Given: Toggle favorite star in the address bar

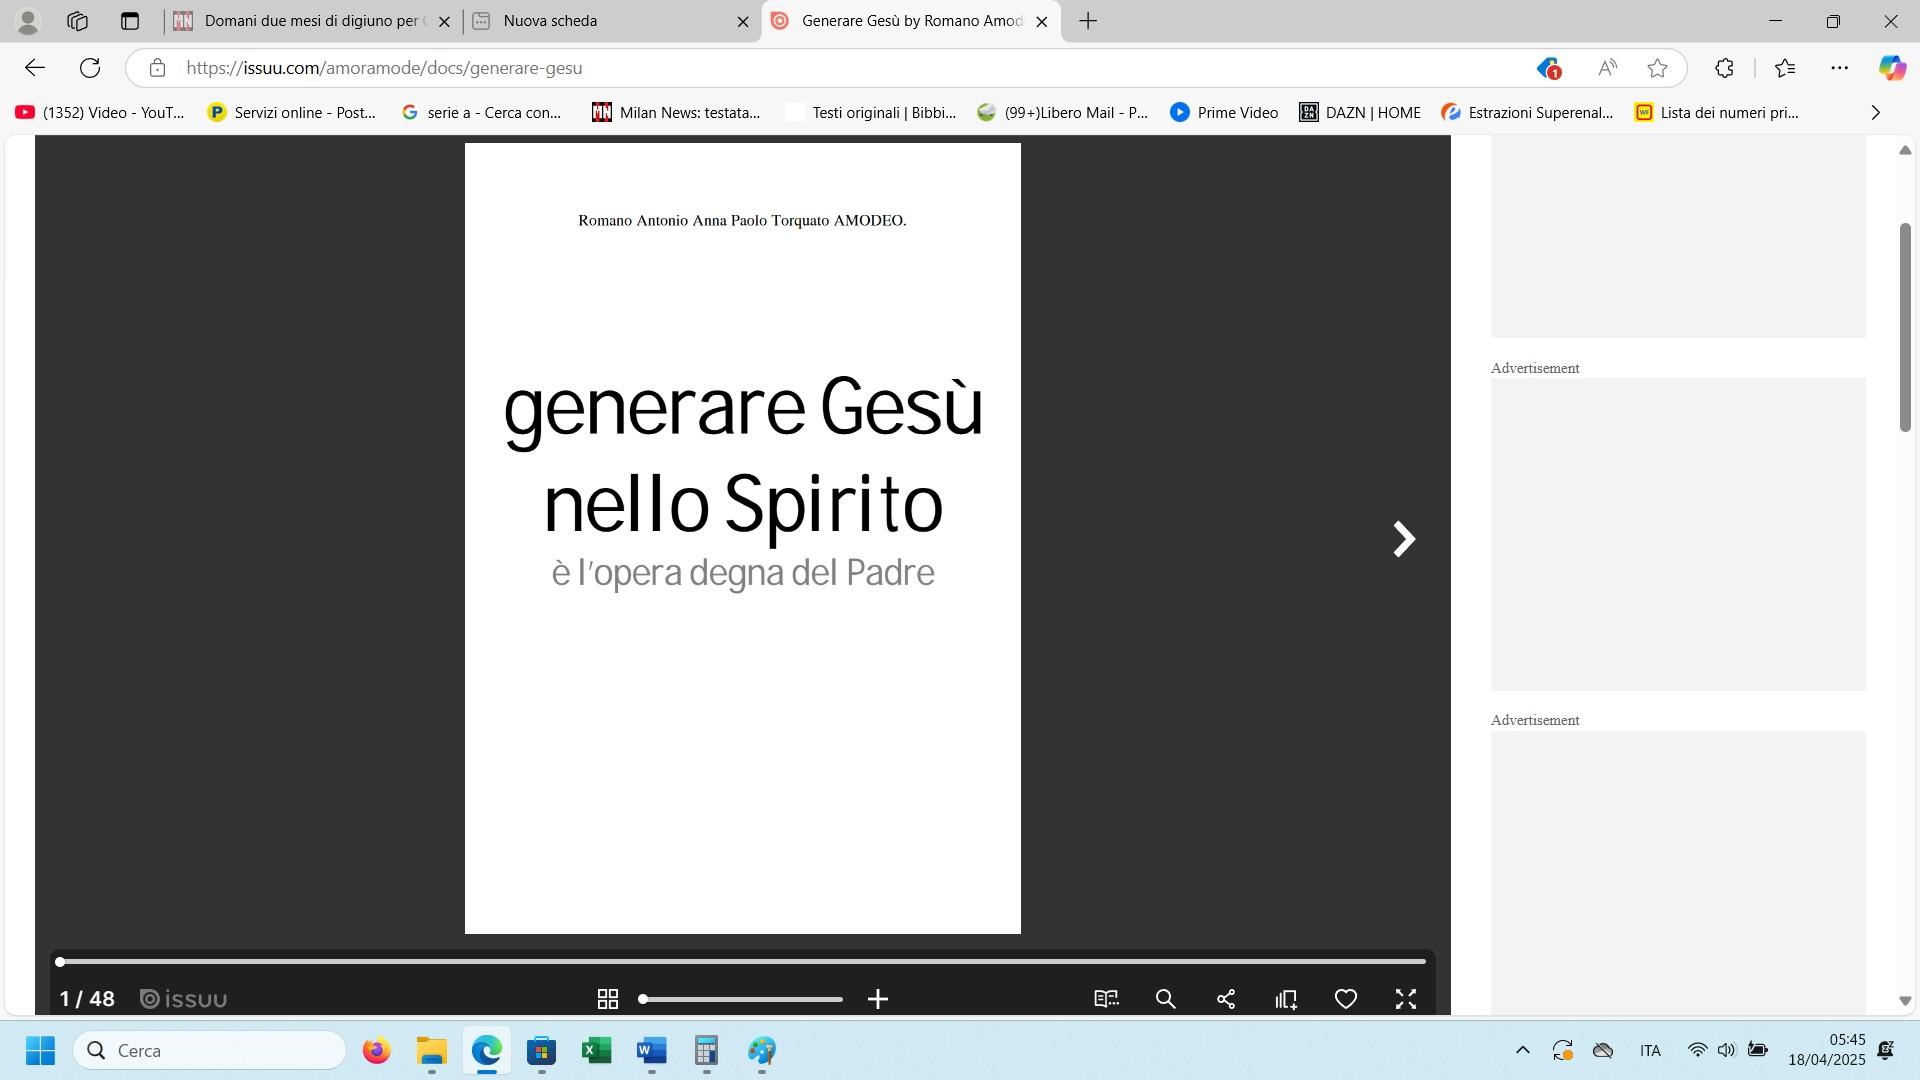Looking at the screenshot, I should pos(1657,68).
